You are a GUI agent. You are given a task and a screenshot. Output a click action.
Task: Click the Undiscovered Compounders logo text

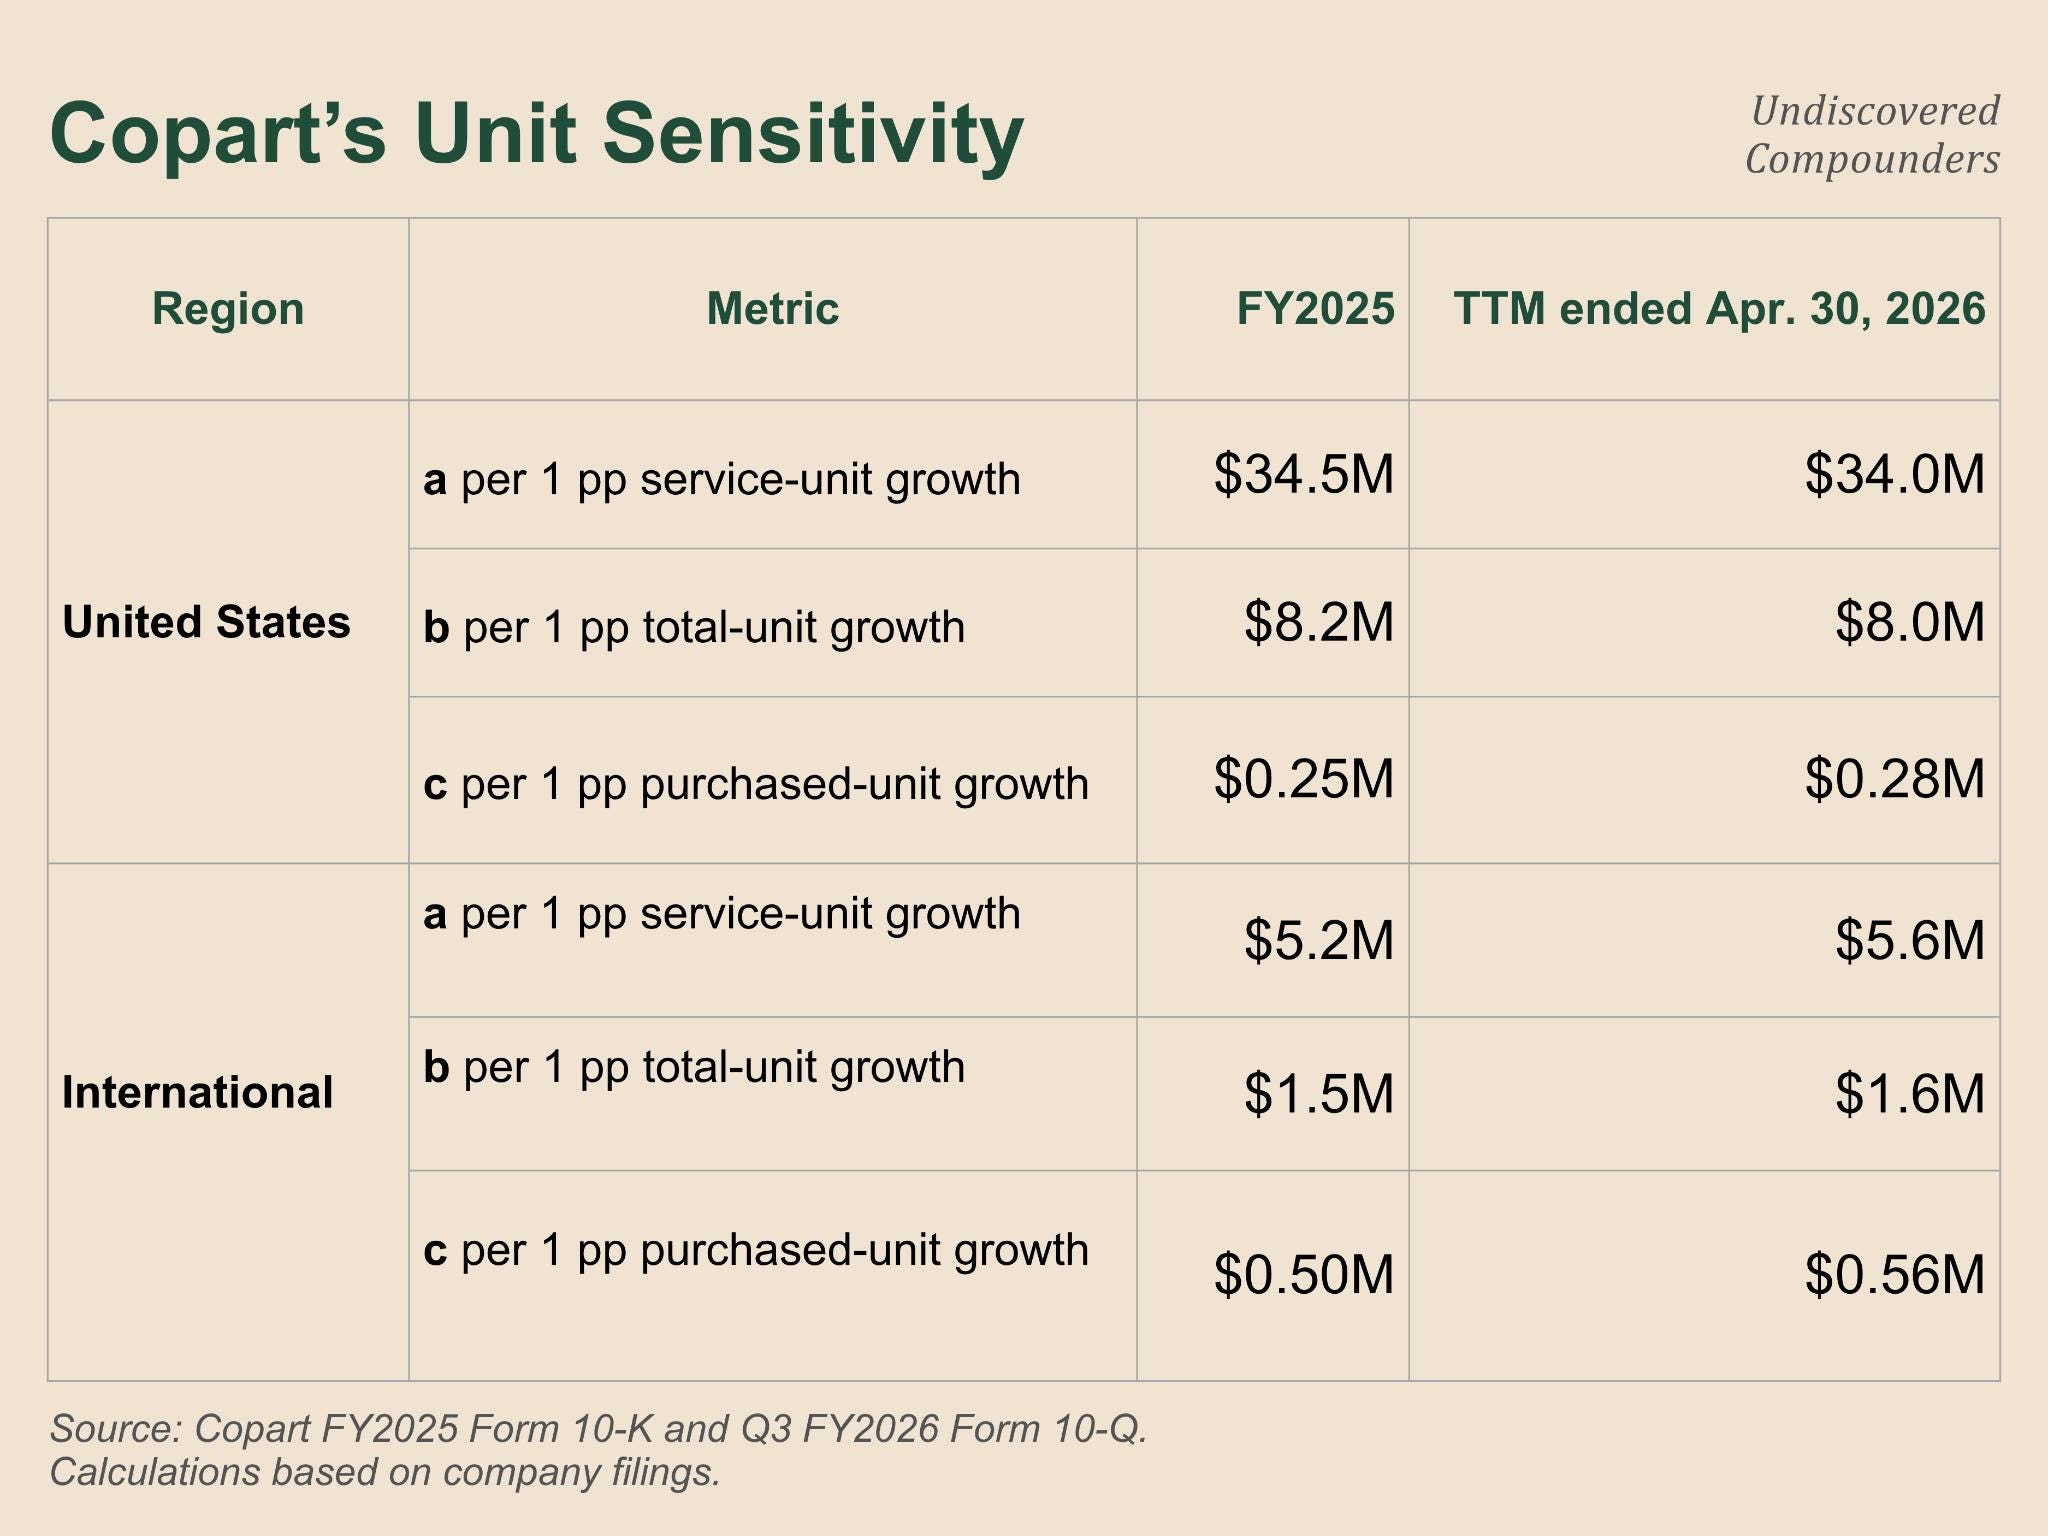tap(1872, 135)
